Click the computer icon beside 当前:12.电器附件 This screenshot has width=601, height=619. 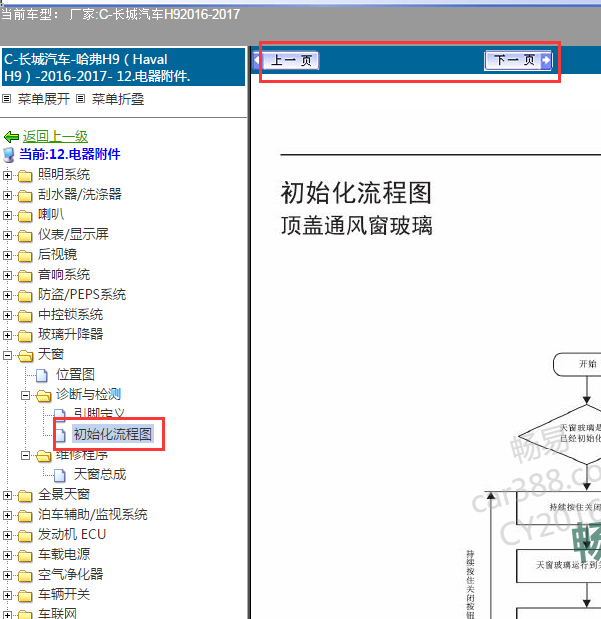click(9, 155)
